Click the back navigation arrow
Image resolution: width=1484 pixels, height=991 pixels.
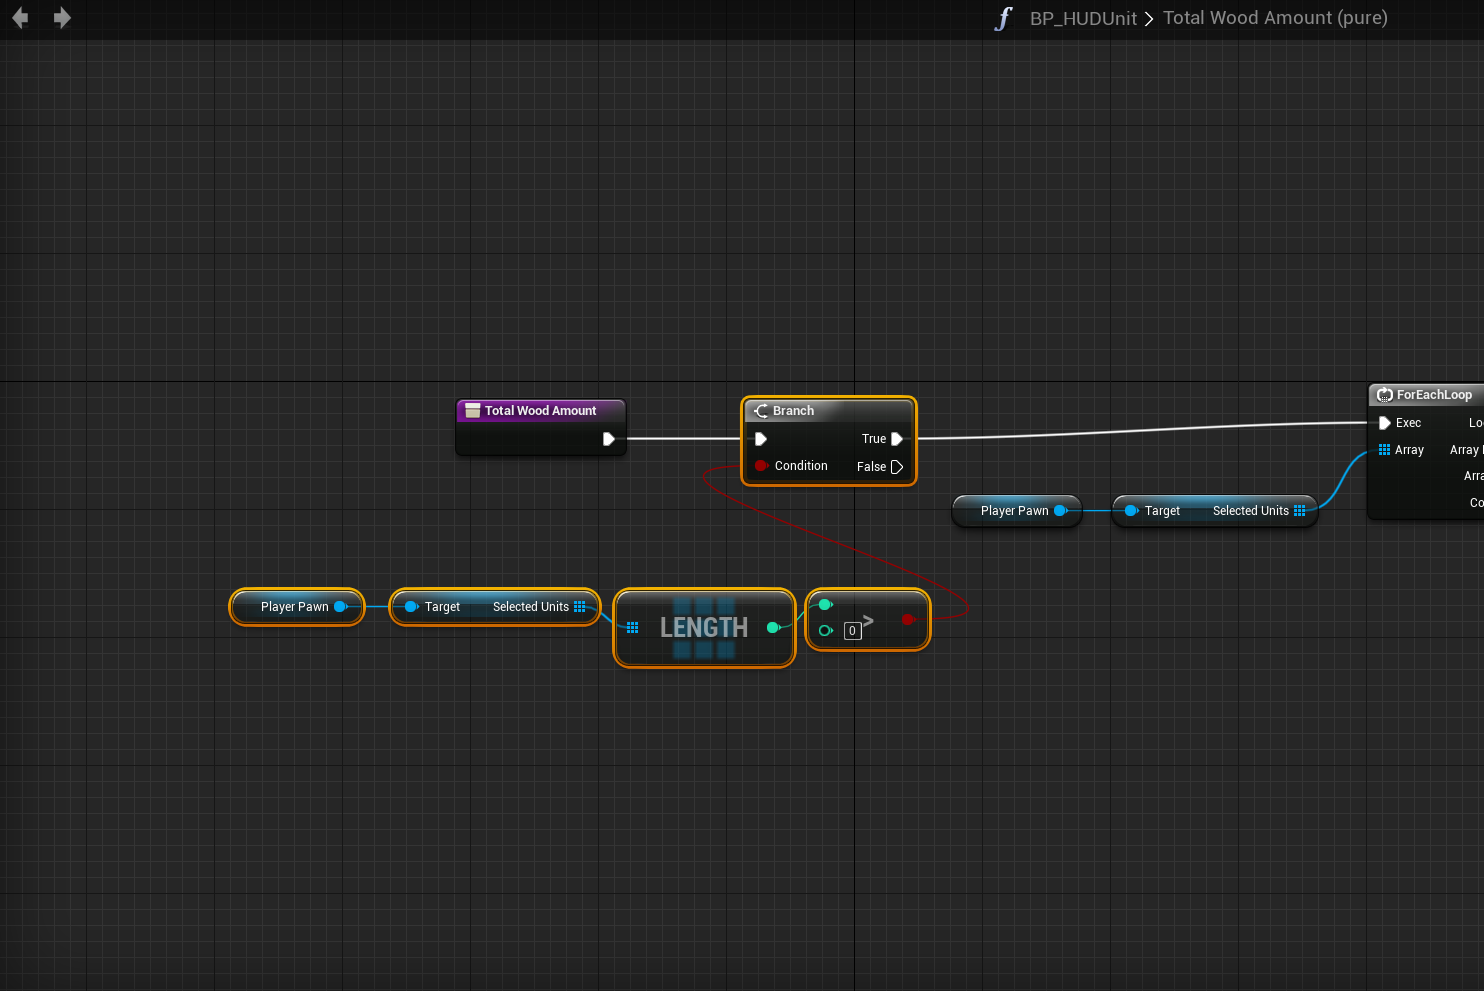pos(20,18)
